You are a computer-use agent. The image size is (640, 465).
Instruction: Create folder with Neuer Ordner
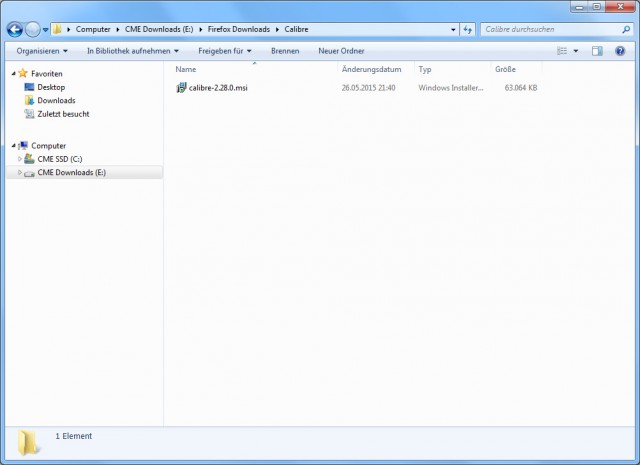[x=341, y=51]
